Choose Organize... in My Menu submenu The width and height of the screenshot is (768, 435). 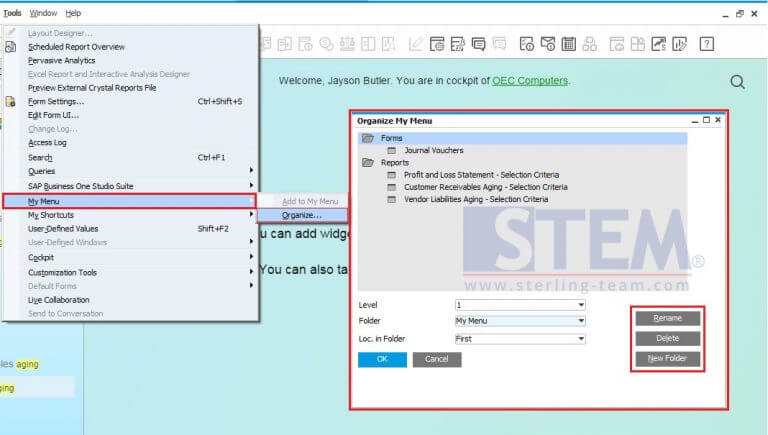coord(302,215)
